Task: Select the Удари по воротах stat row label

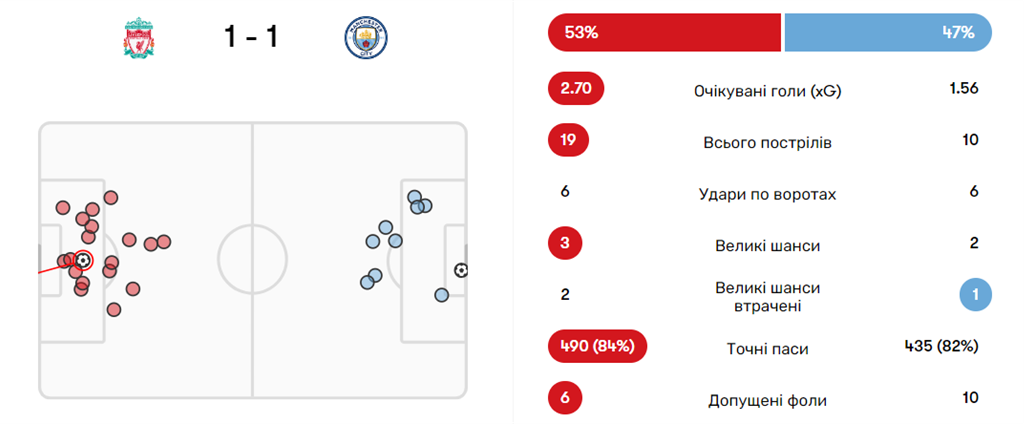Action: tap(767, 194)
